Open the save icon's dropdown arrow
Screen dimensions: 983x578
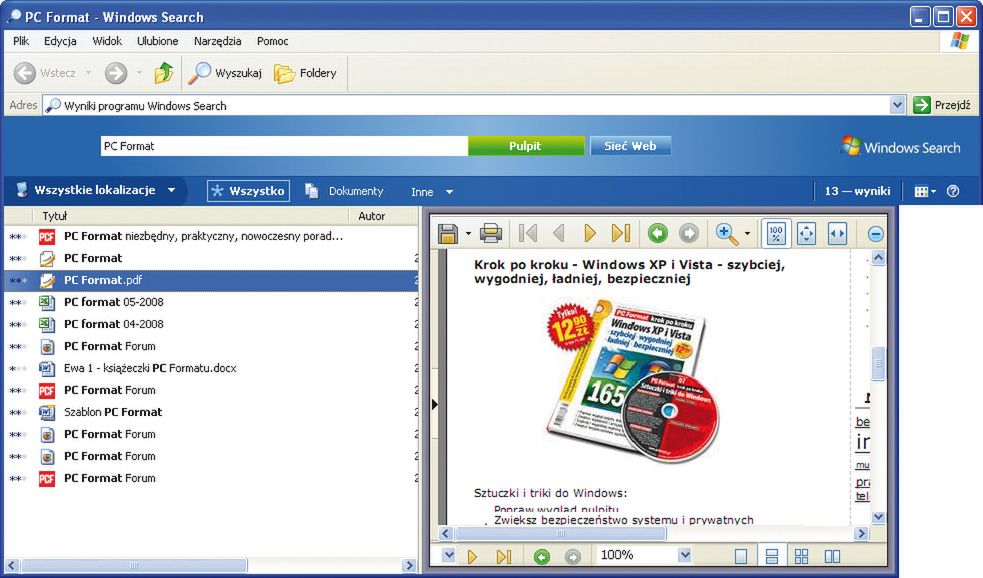coord(468,234)
